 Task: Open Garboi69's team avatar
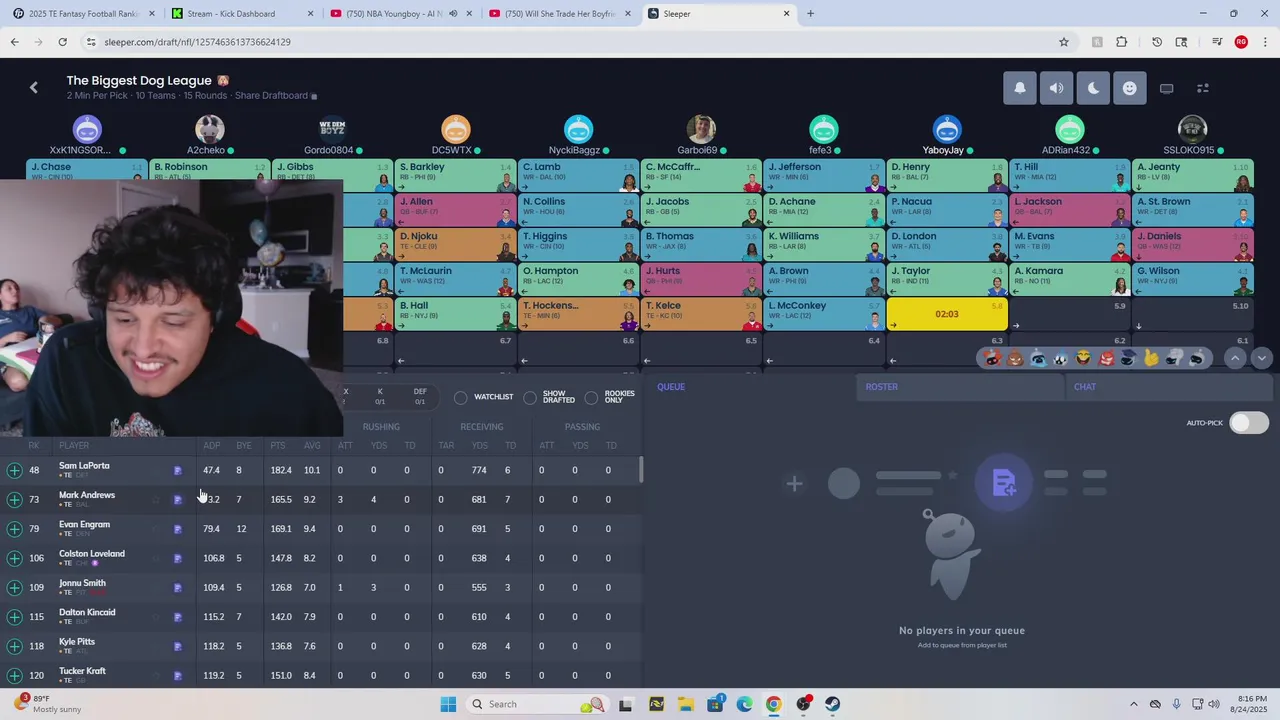[x=701, y=130]
